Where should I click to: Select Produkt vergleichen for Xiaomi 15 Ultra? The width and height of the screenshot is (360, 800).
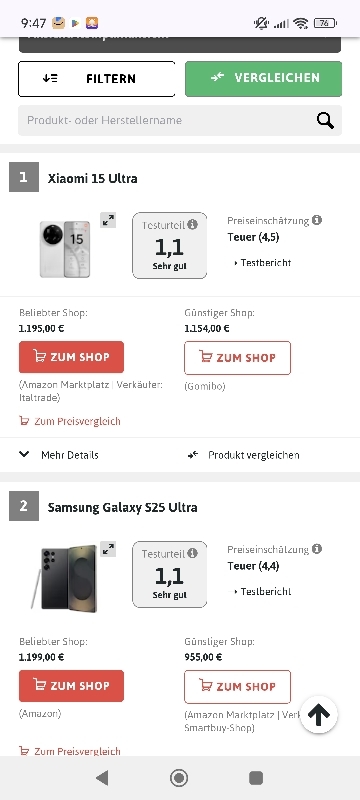[243, 455]
